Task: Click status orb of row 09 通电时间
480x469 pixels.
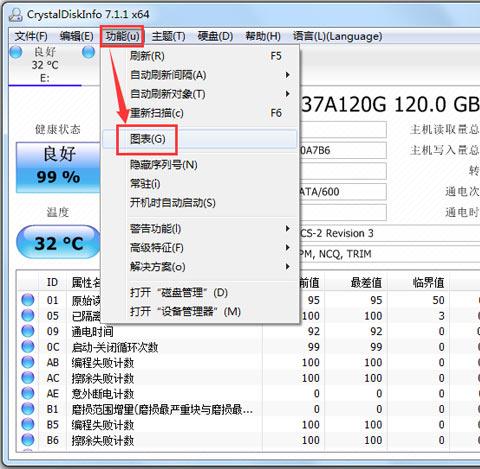Action: (x=28, y=331)
